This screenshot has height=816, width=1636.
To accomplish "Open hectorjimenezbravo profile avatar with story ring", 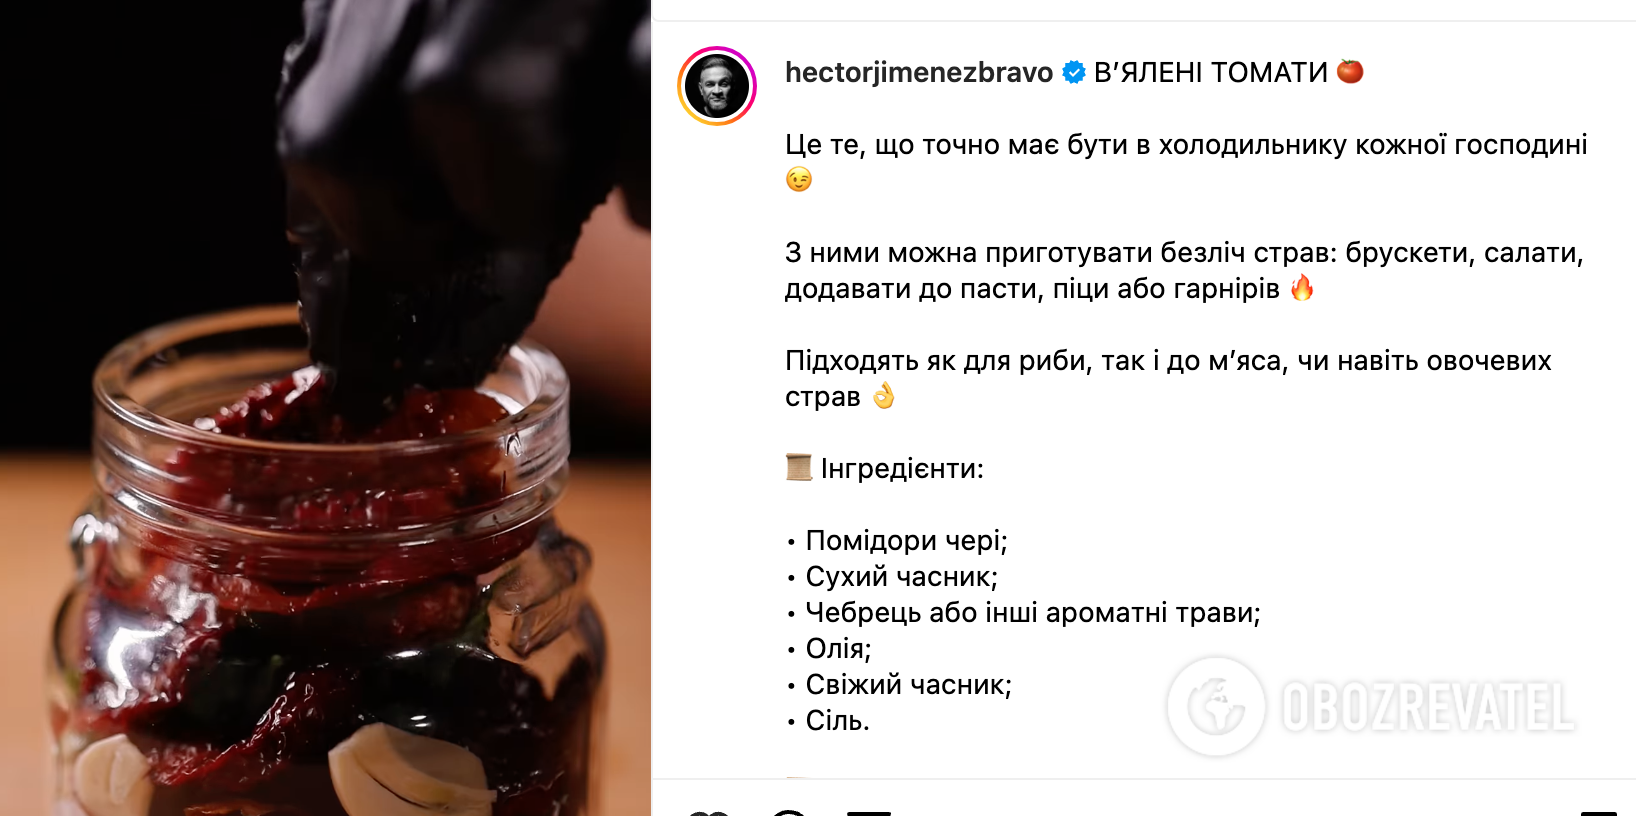I will click(x=717, y=86).
